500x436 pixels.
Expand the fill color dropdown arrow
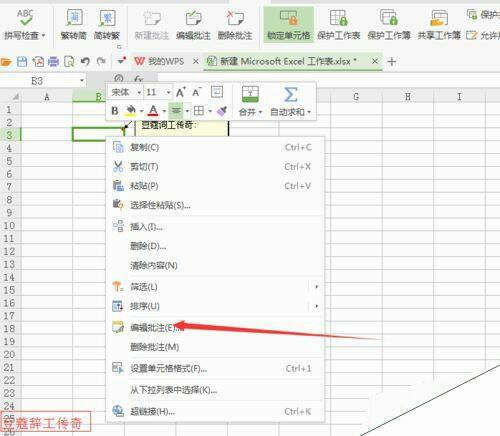[142, 111]
